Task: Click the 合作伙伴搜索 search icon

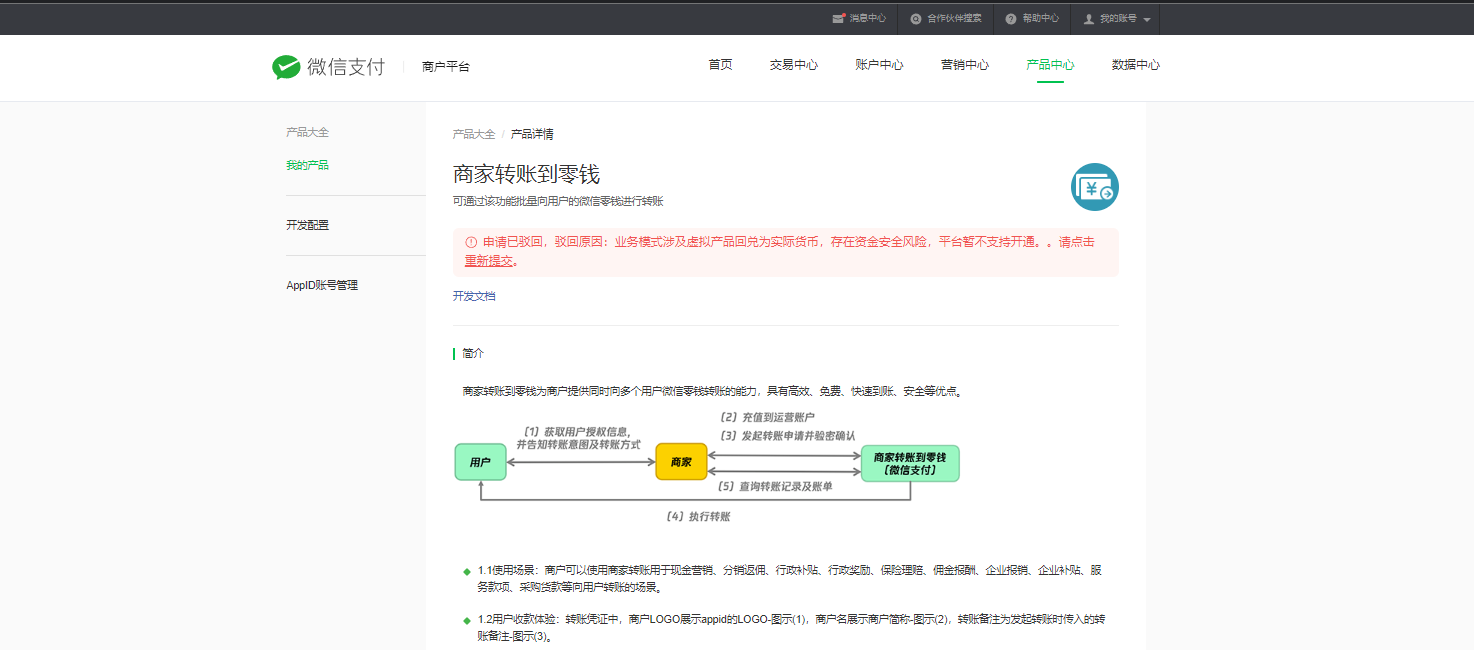Action: click(916, 19)
